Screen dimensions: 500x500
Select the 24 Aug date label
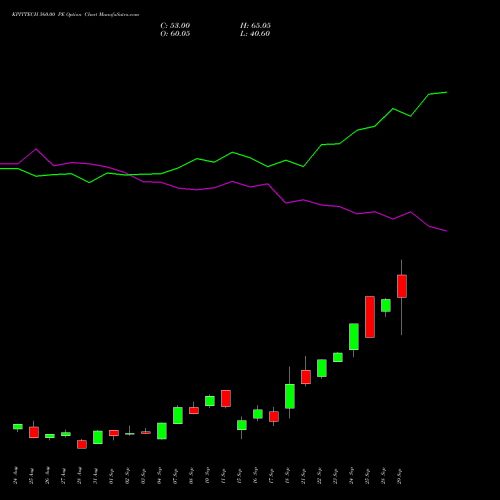(15, 476)
